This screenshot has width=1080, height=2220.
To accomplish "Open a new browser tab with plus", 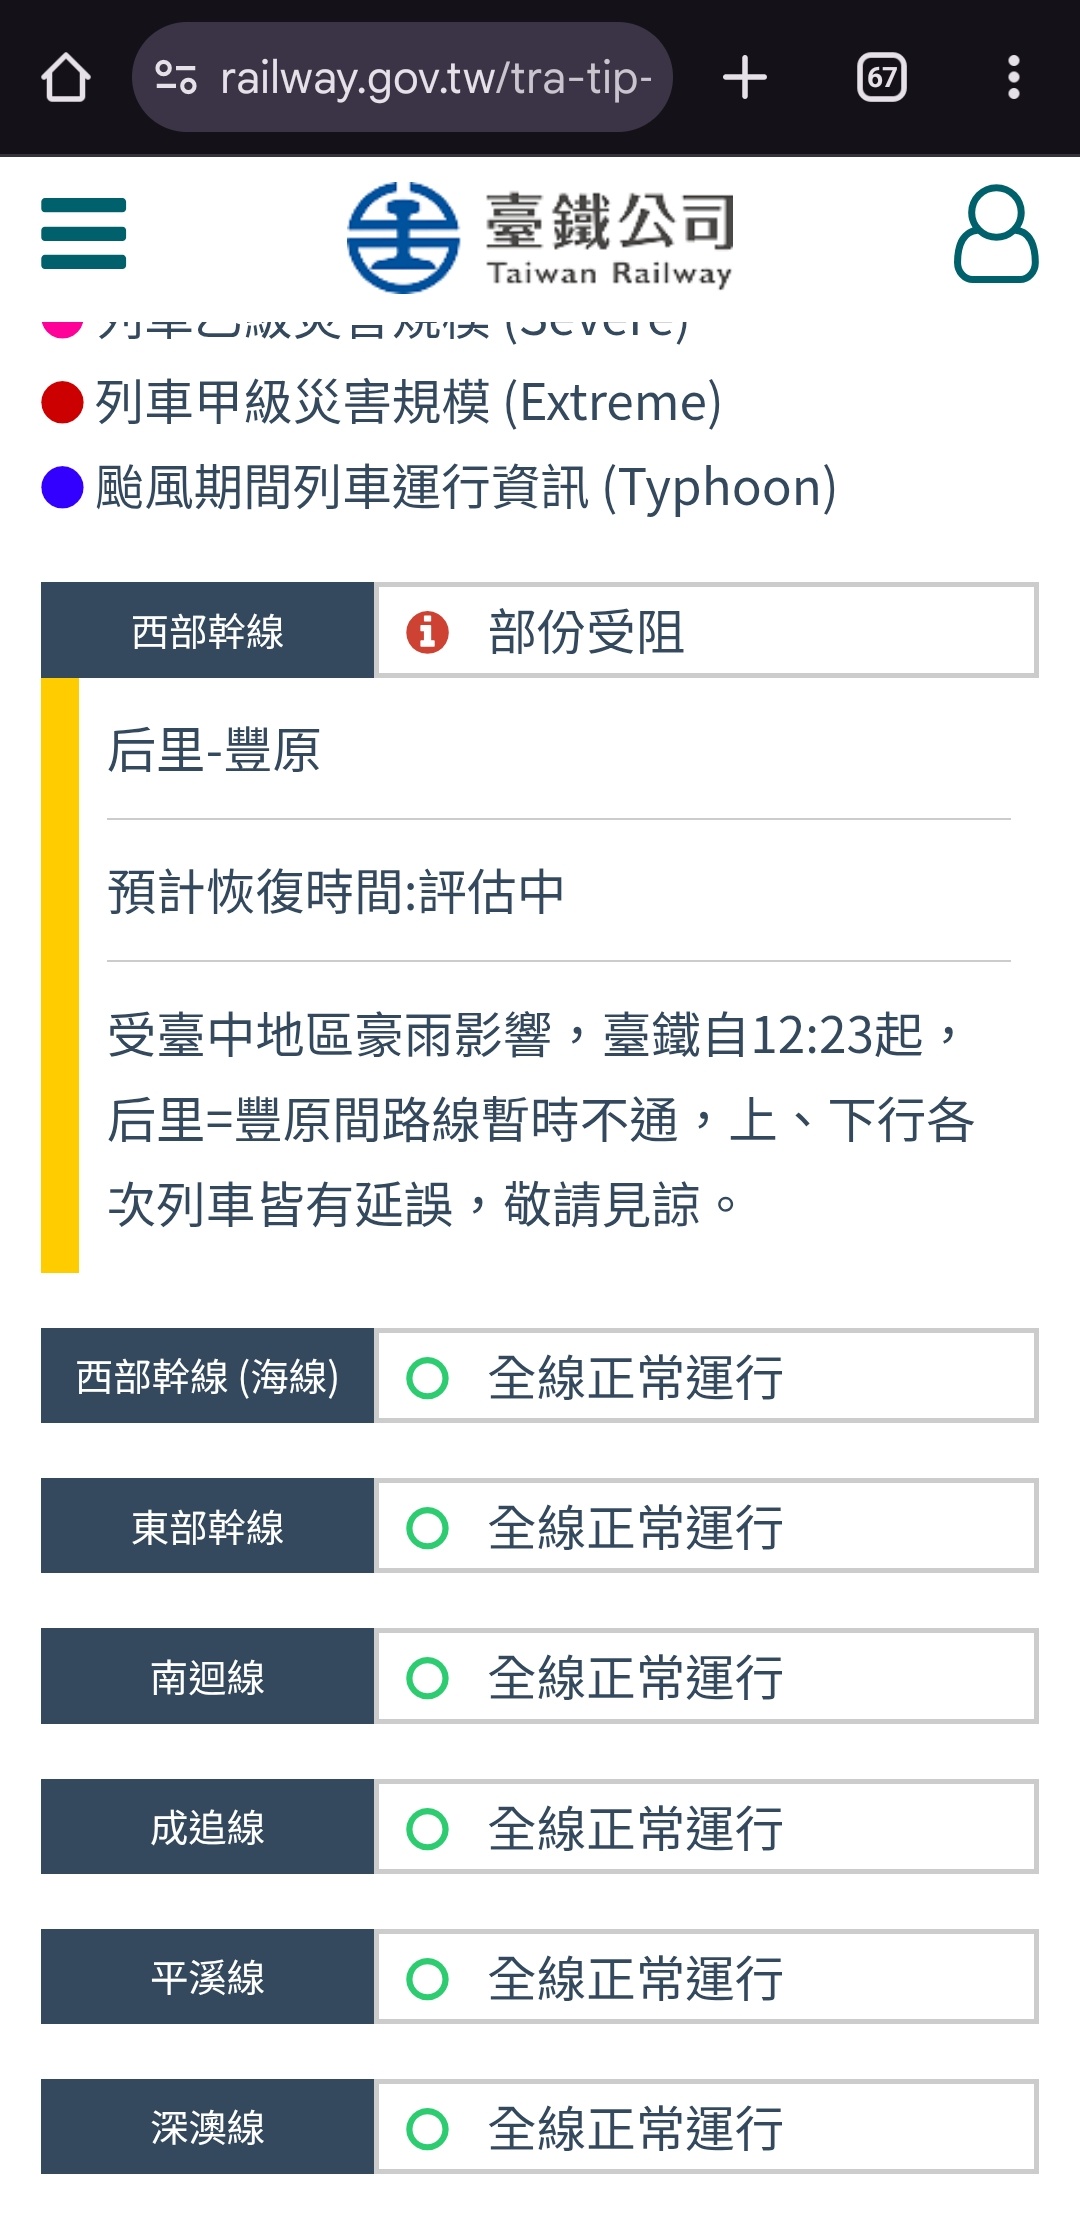I will tap(745, 78).
